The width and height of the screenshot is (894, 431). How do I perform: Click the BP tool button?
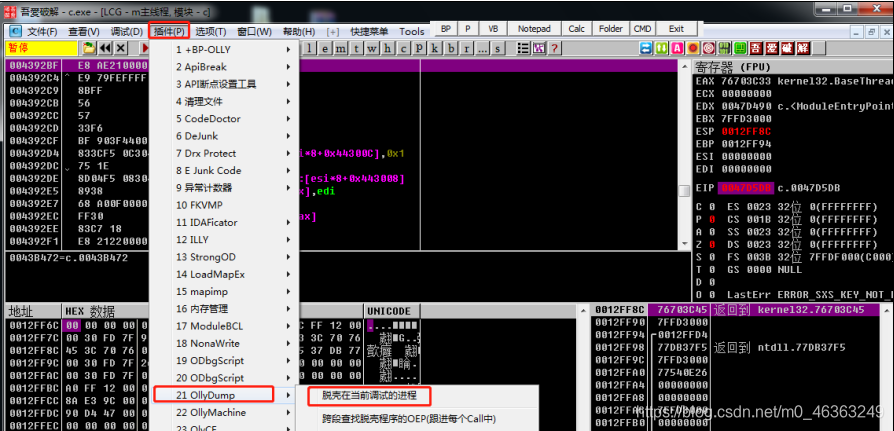click(x=445, y=29)
